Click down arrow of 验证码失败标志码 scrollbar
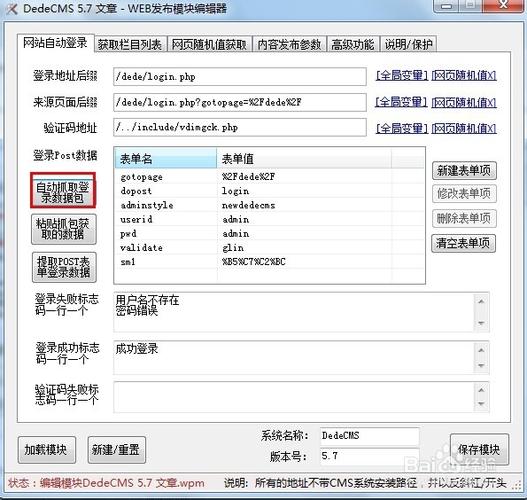The width and height of the screenshot is (527, 500). [481, 404]
